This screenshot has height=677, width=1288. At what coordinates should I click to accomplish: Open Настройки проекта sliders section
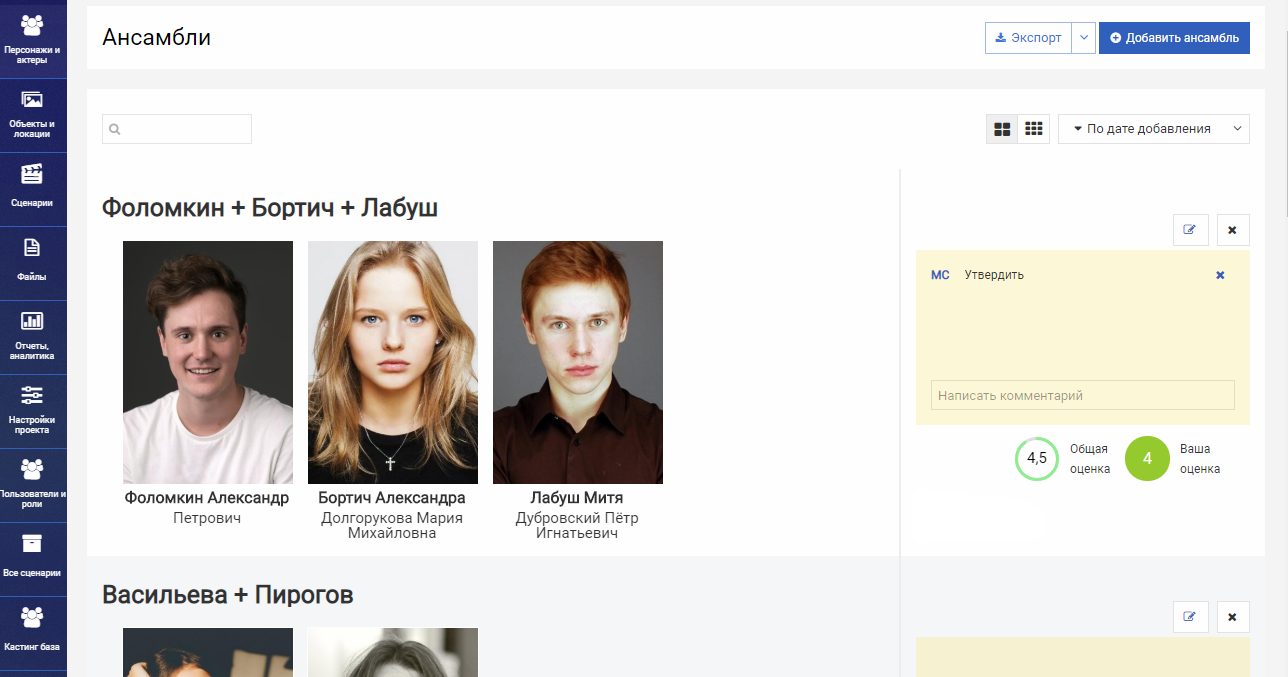pyautogui.click(x=33, y=411)
